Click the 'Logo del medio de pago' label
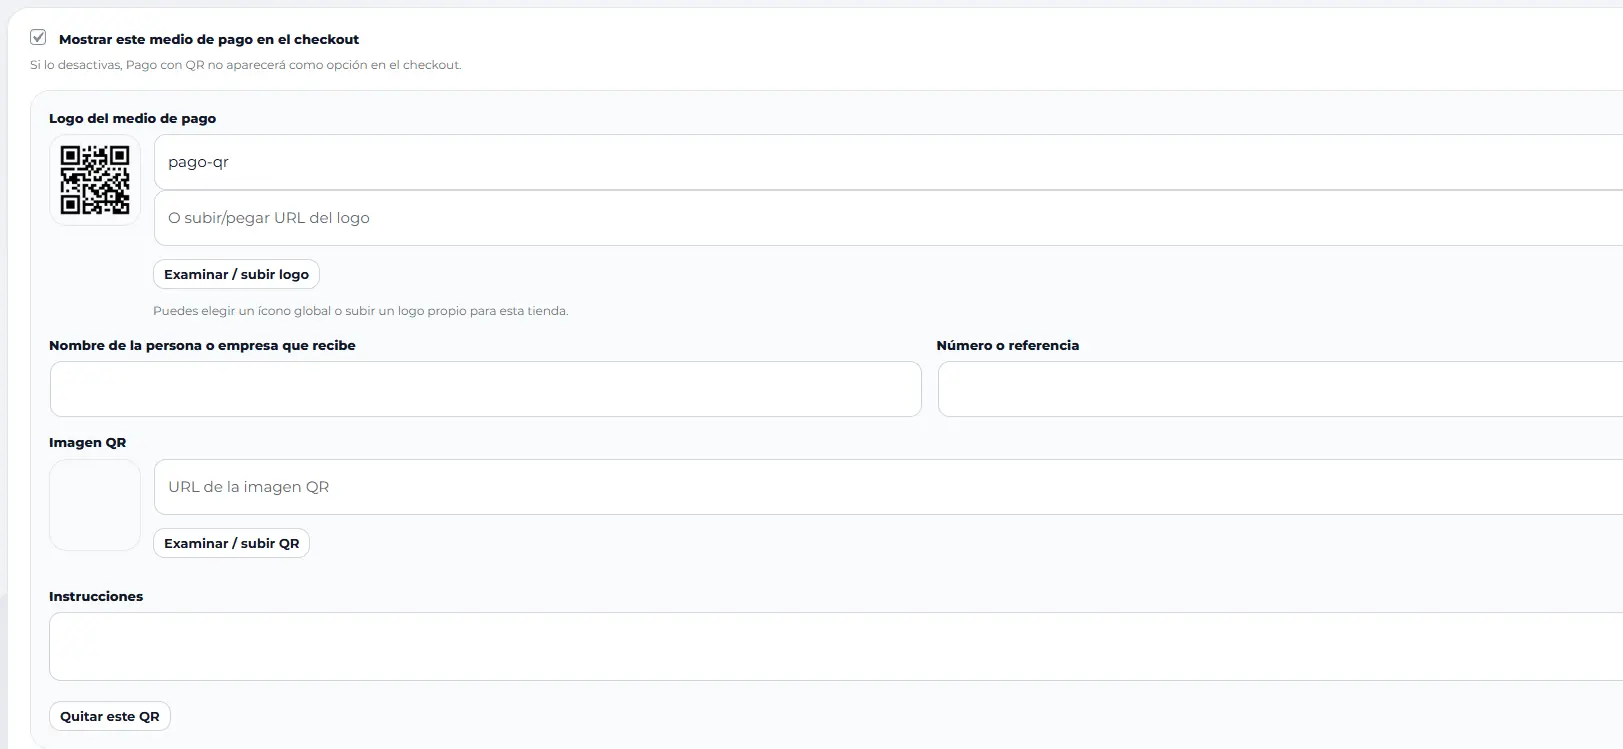The height and width of the screenshot is (749, 1623). coord(132,118)
